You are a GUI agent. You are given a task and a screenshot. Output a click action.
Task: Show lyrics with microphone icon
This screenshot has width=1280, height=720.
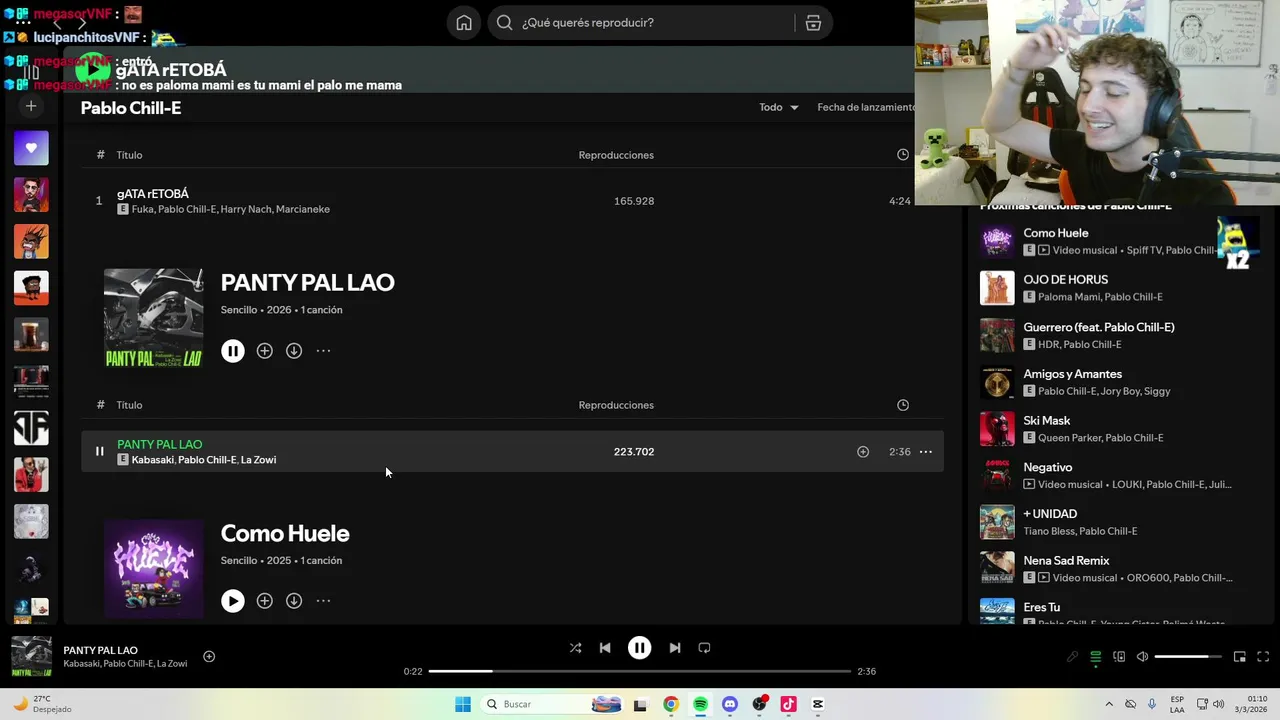click(x=1072, y=657)
